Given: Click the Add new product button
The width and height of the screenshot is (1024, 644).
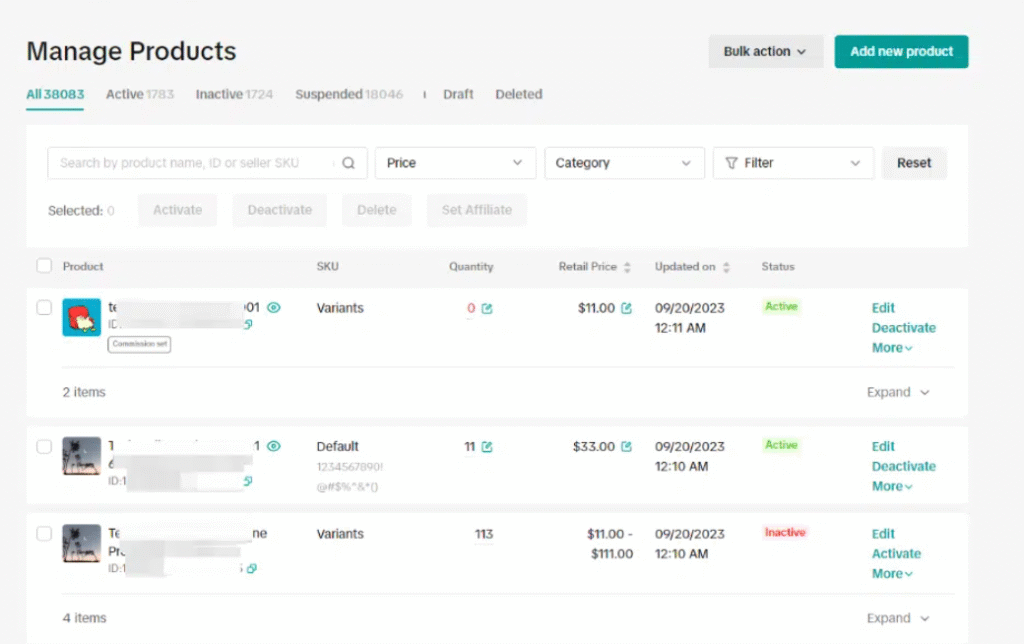Looking at the screenshot, I should point(900,51).
